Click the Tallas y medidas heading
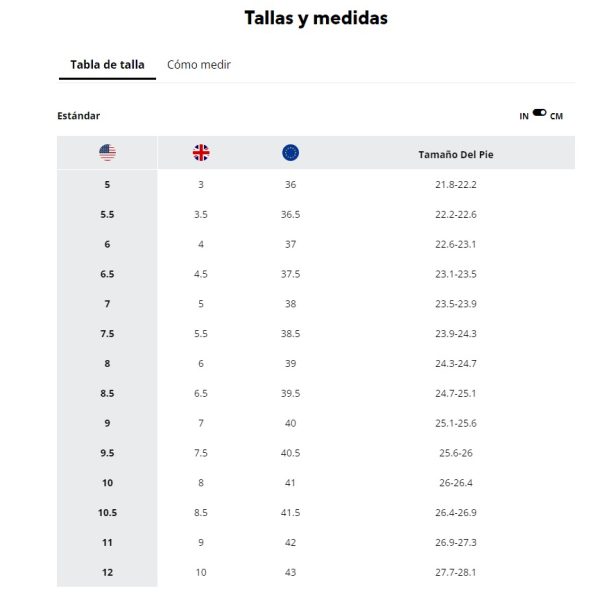Image resolution: width=600 pixels, height=600 pixels. pyautogui.click(x=316, y=18)
